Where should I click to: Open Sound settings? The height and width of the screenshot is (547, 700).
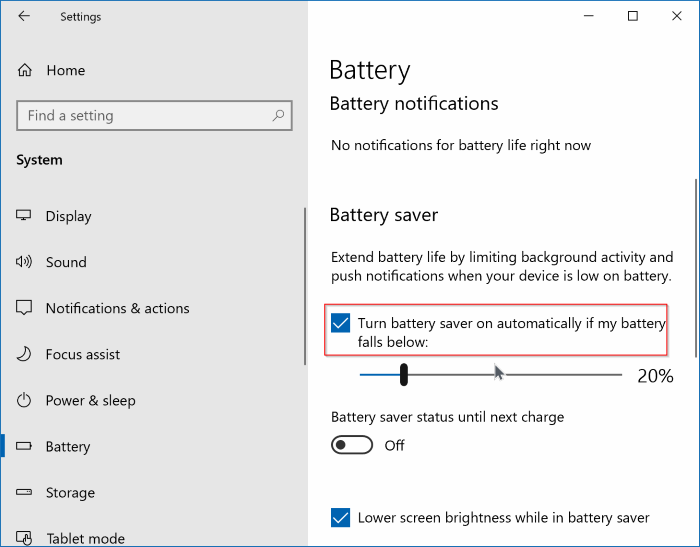point(153,262)
